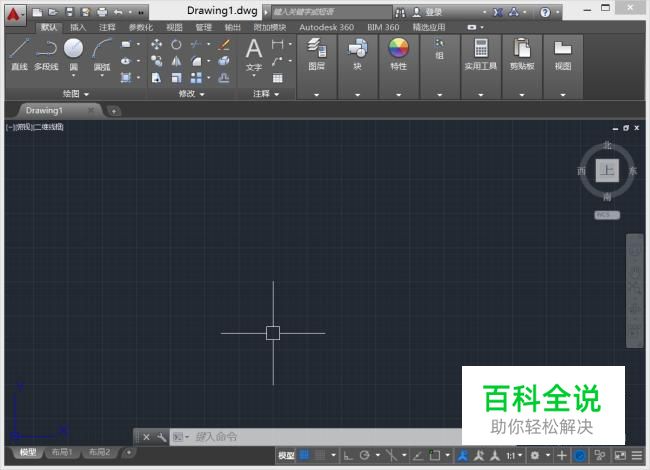This screenshot has width=650, height=470.
Task: Toggle polar tracking in status bar
Action: coord(364,455)
